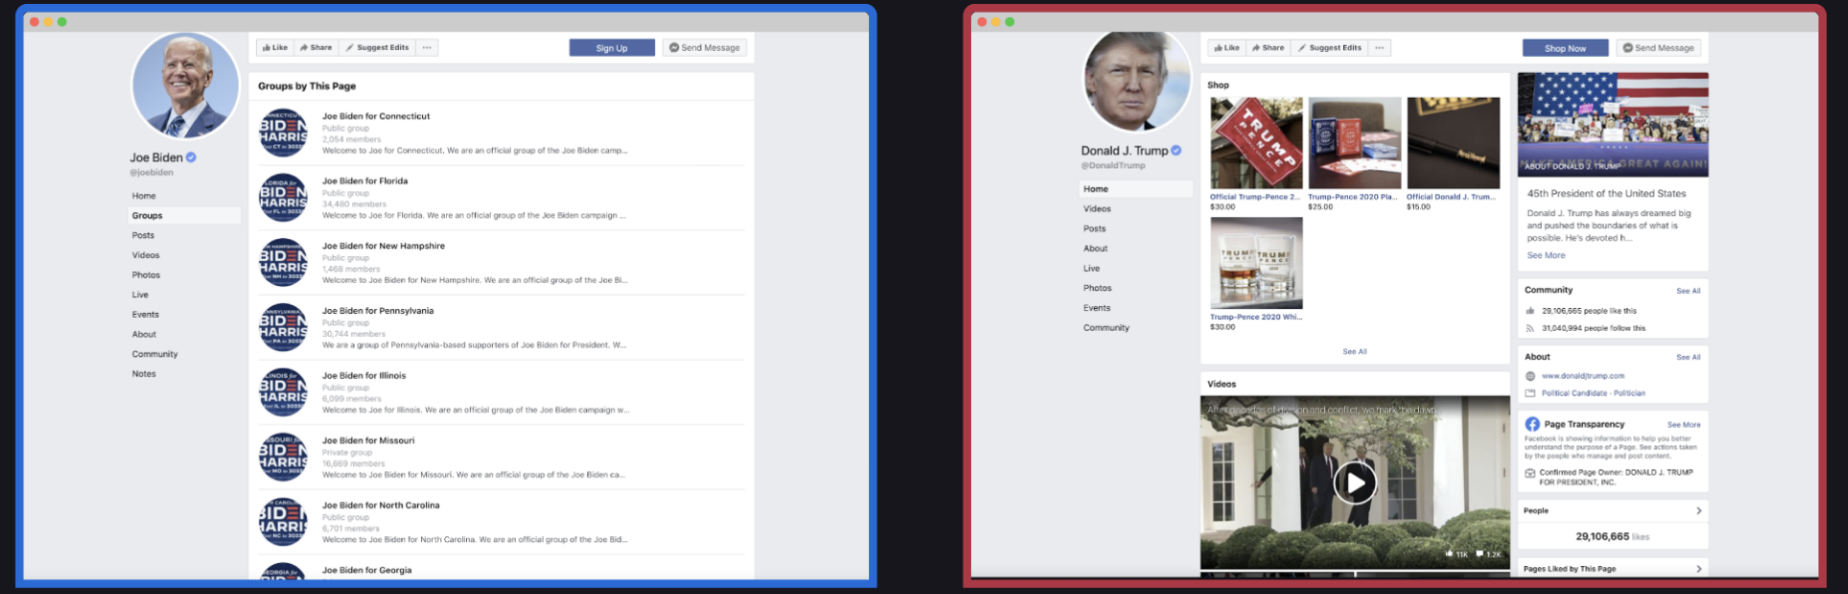Open Joe Biden for Illinois group
The height and width of the screenshot is (594, 1848).
pos(364,376)
